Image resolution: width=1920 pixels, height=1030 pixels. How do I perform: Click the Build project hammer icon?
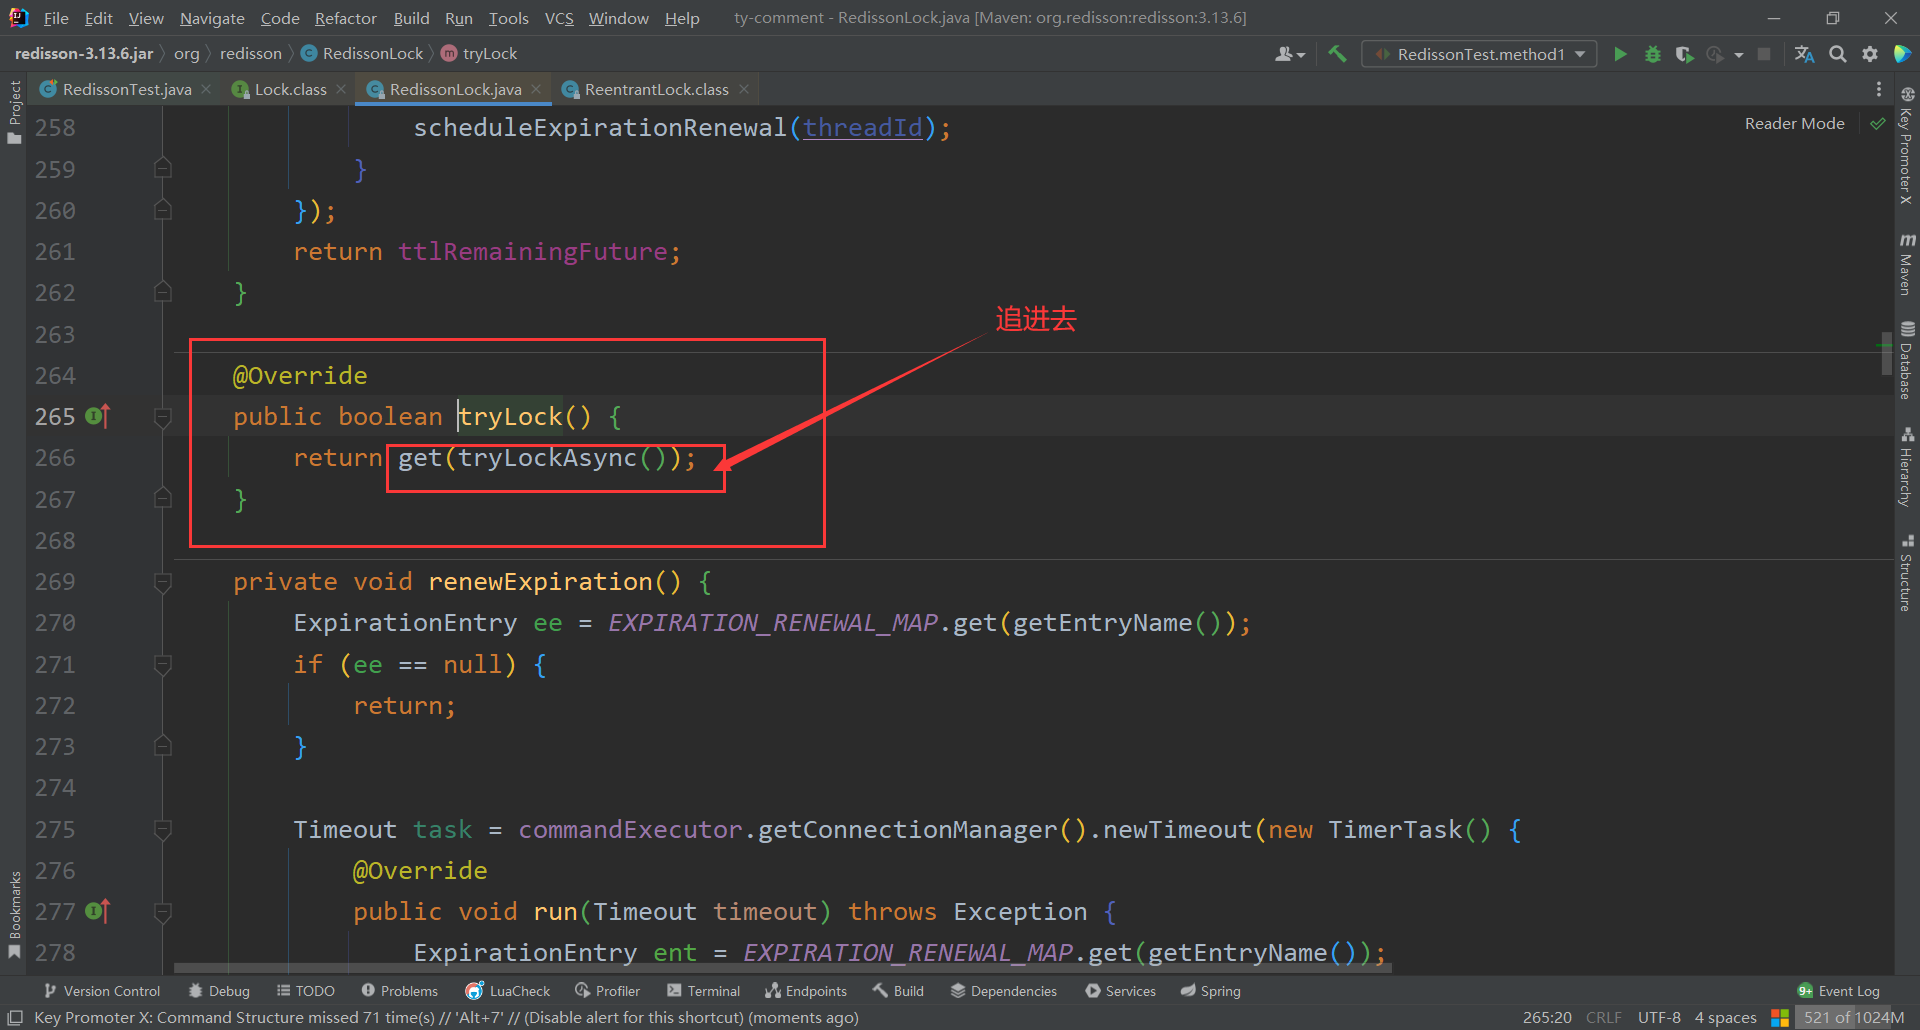(1337, 54)
